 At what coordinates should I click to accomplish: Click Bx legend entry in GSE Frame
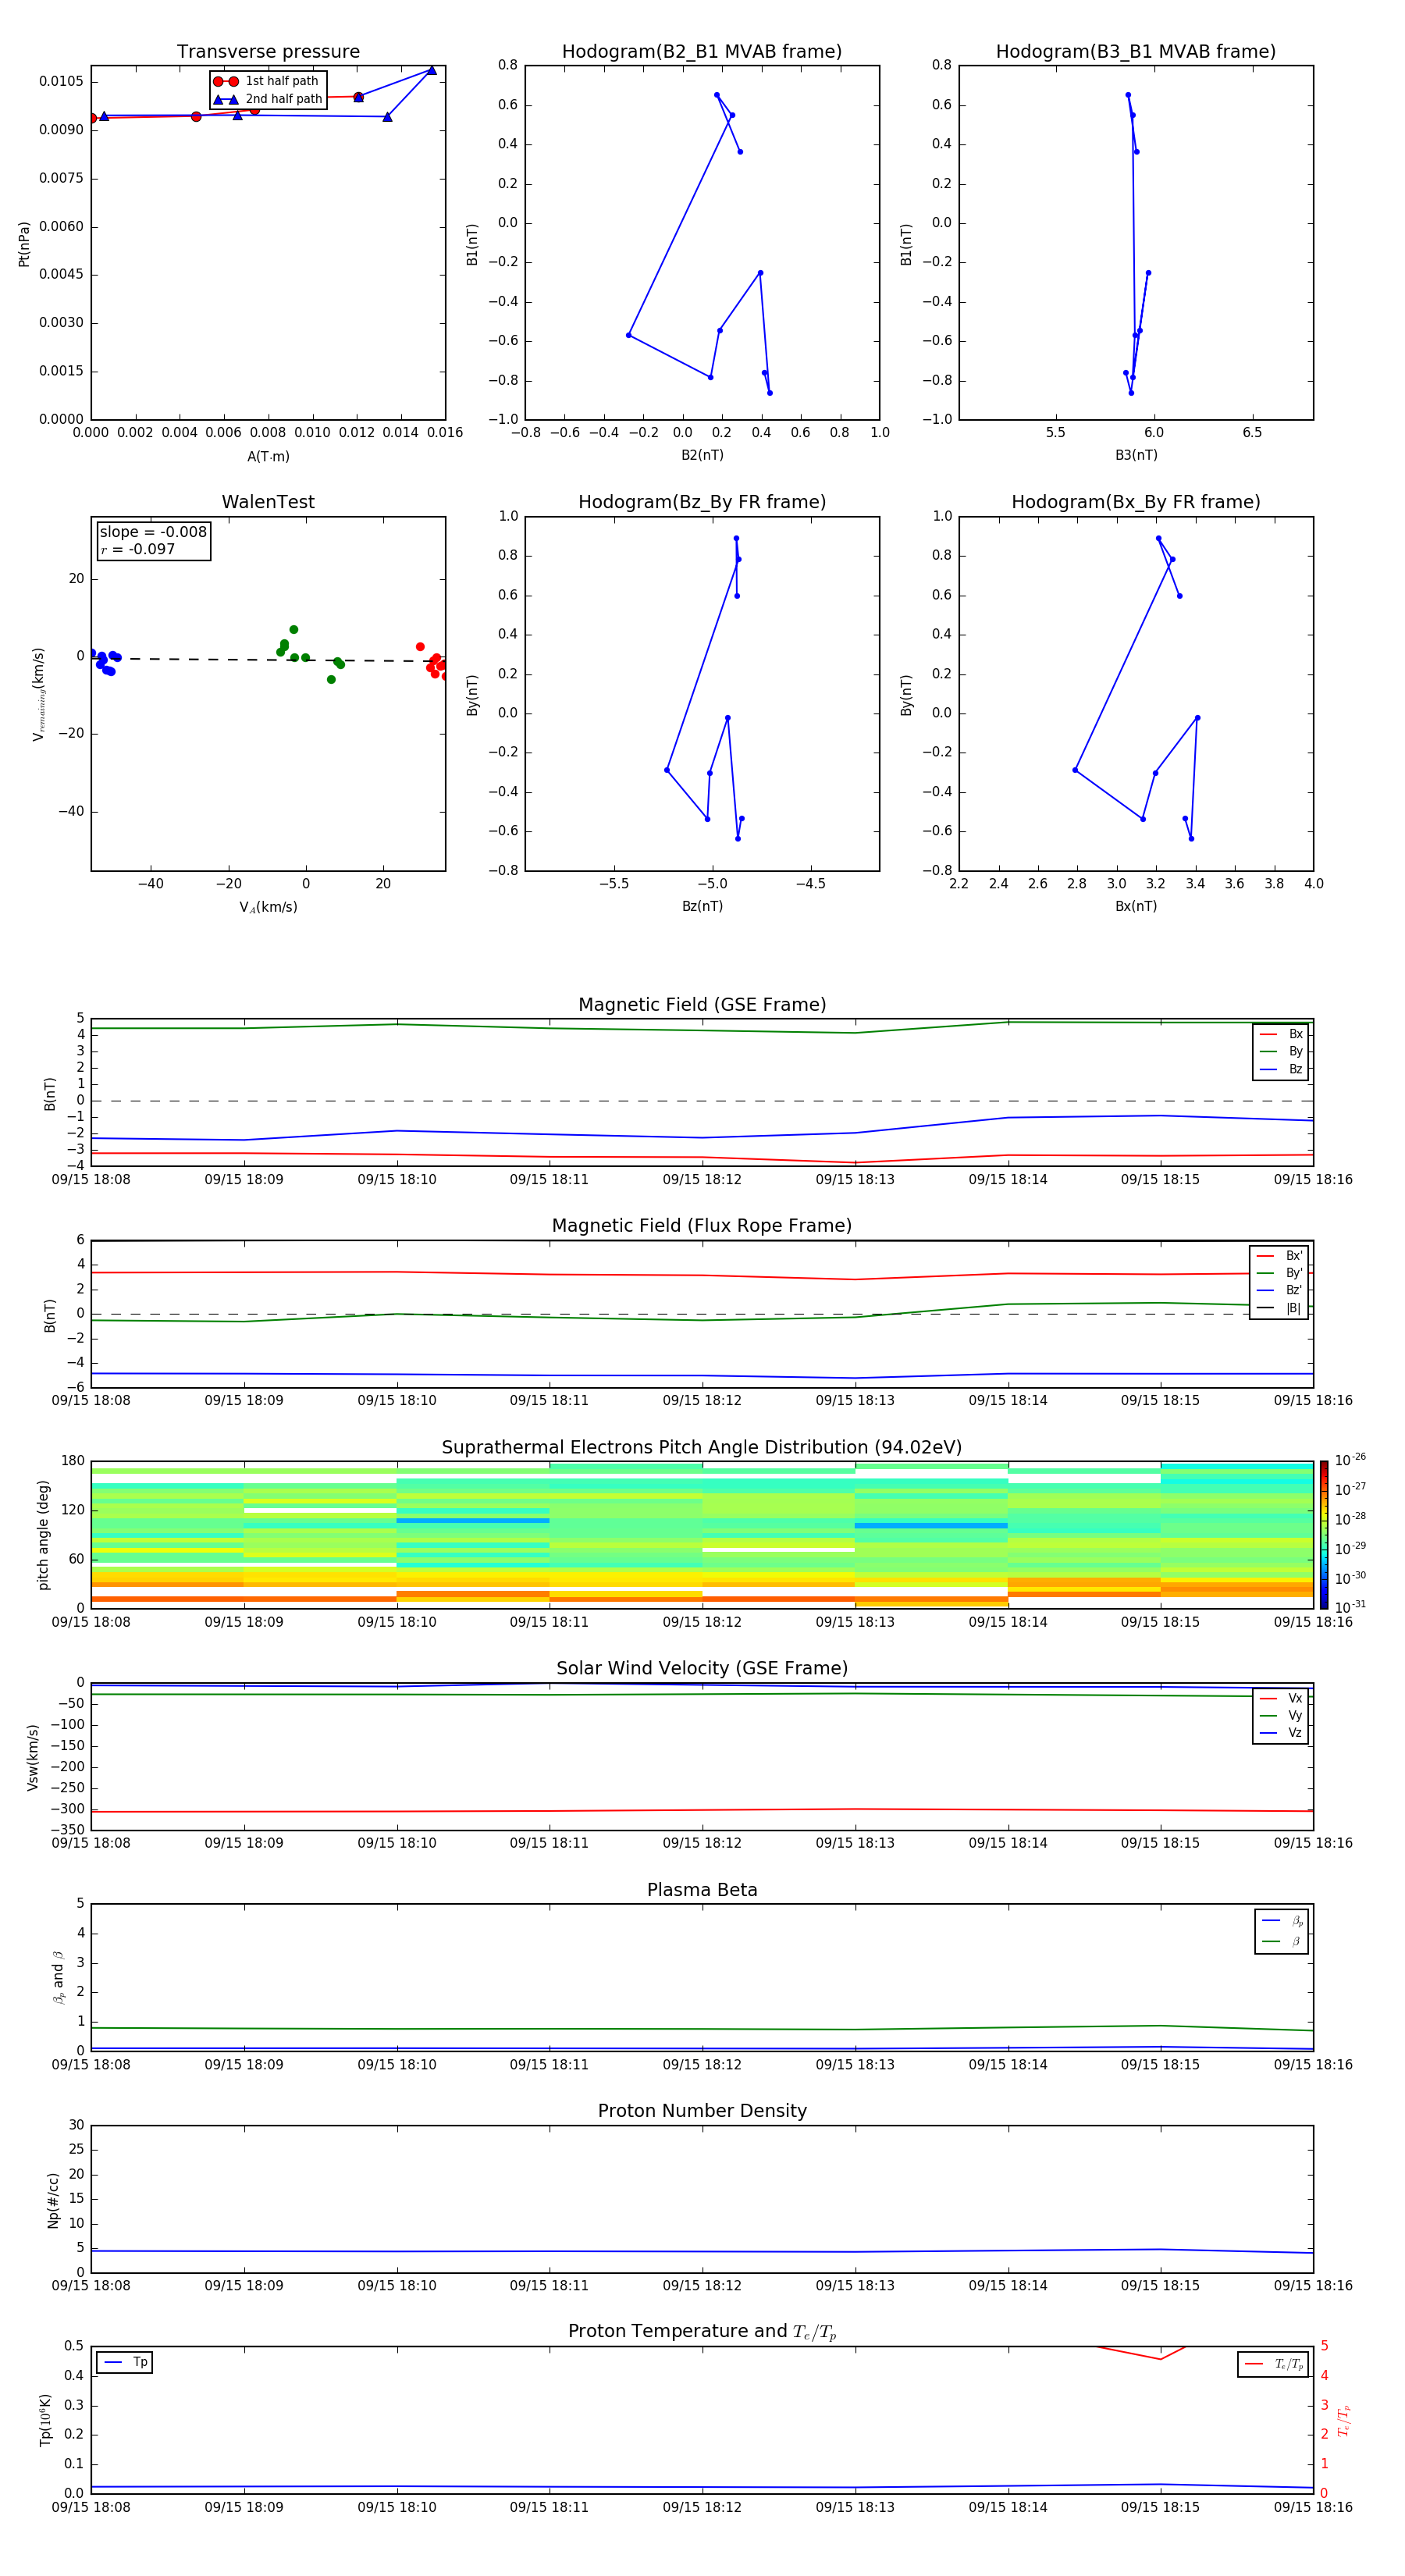(1281, 1035)
